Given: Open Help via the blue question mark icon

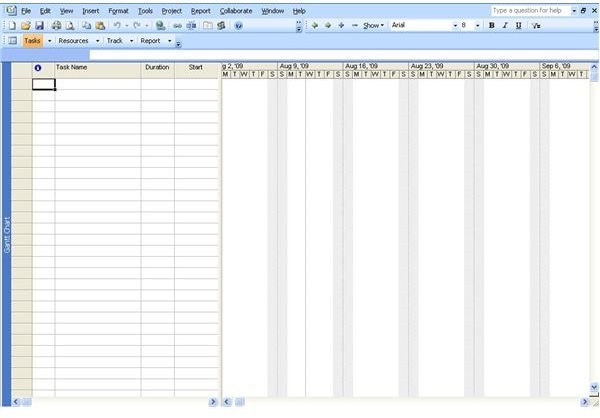Looking at the screenshot, I should (239, 26).
